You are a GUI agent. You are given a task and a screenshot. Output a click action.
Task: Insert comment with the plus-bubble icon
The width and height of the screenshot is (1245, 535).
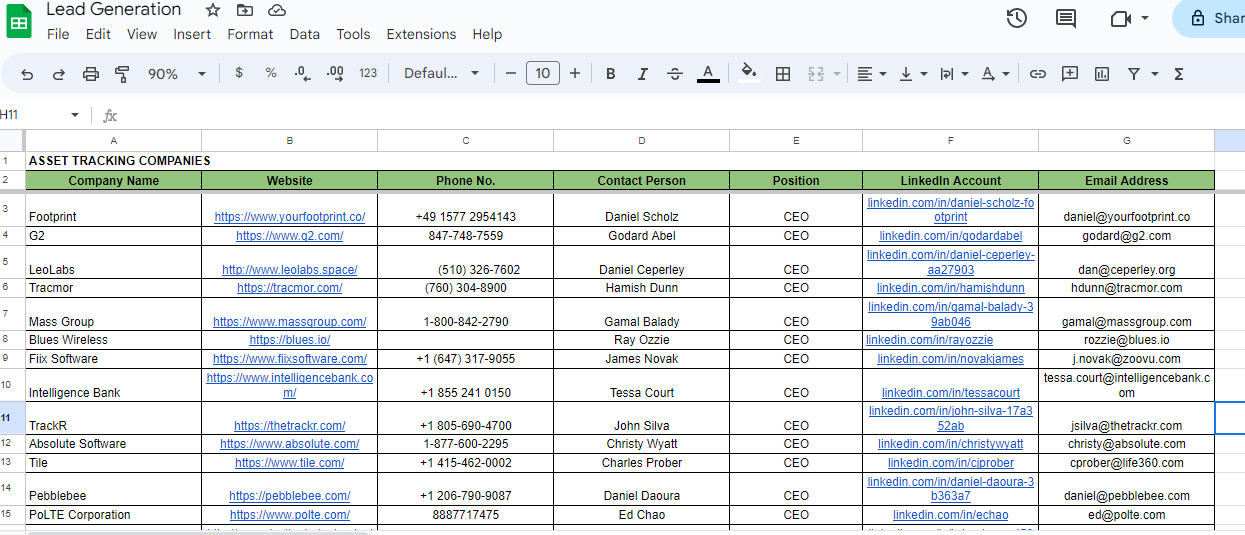(1070, 74)
